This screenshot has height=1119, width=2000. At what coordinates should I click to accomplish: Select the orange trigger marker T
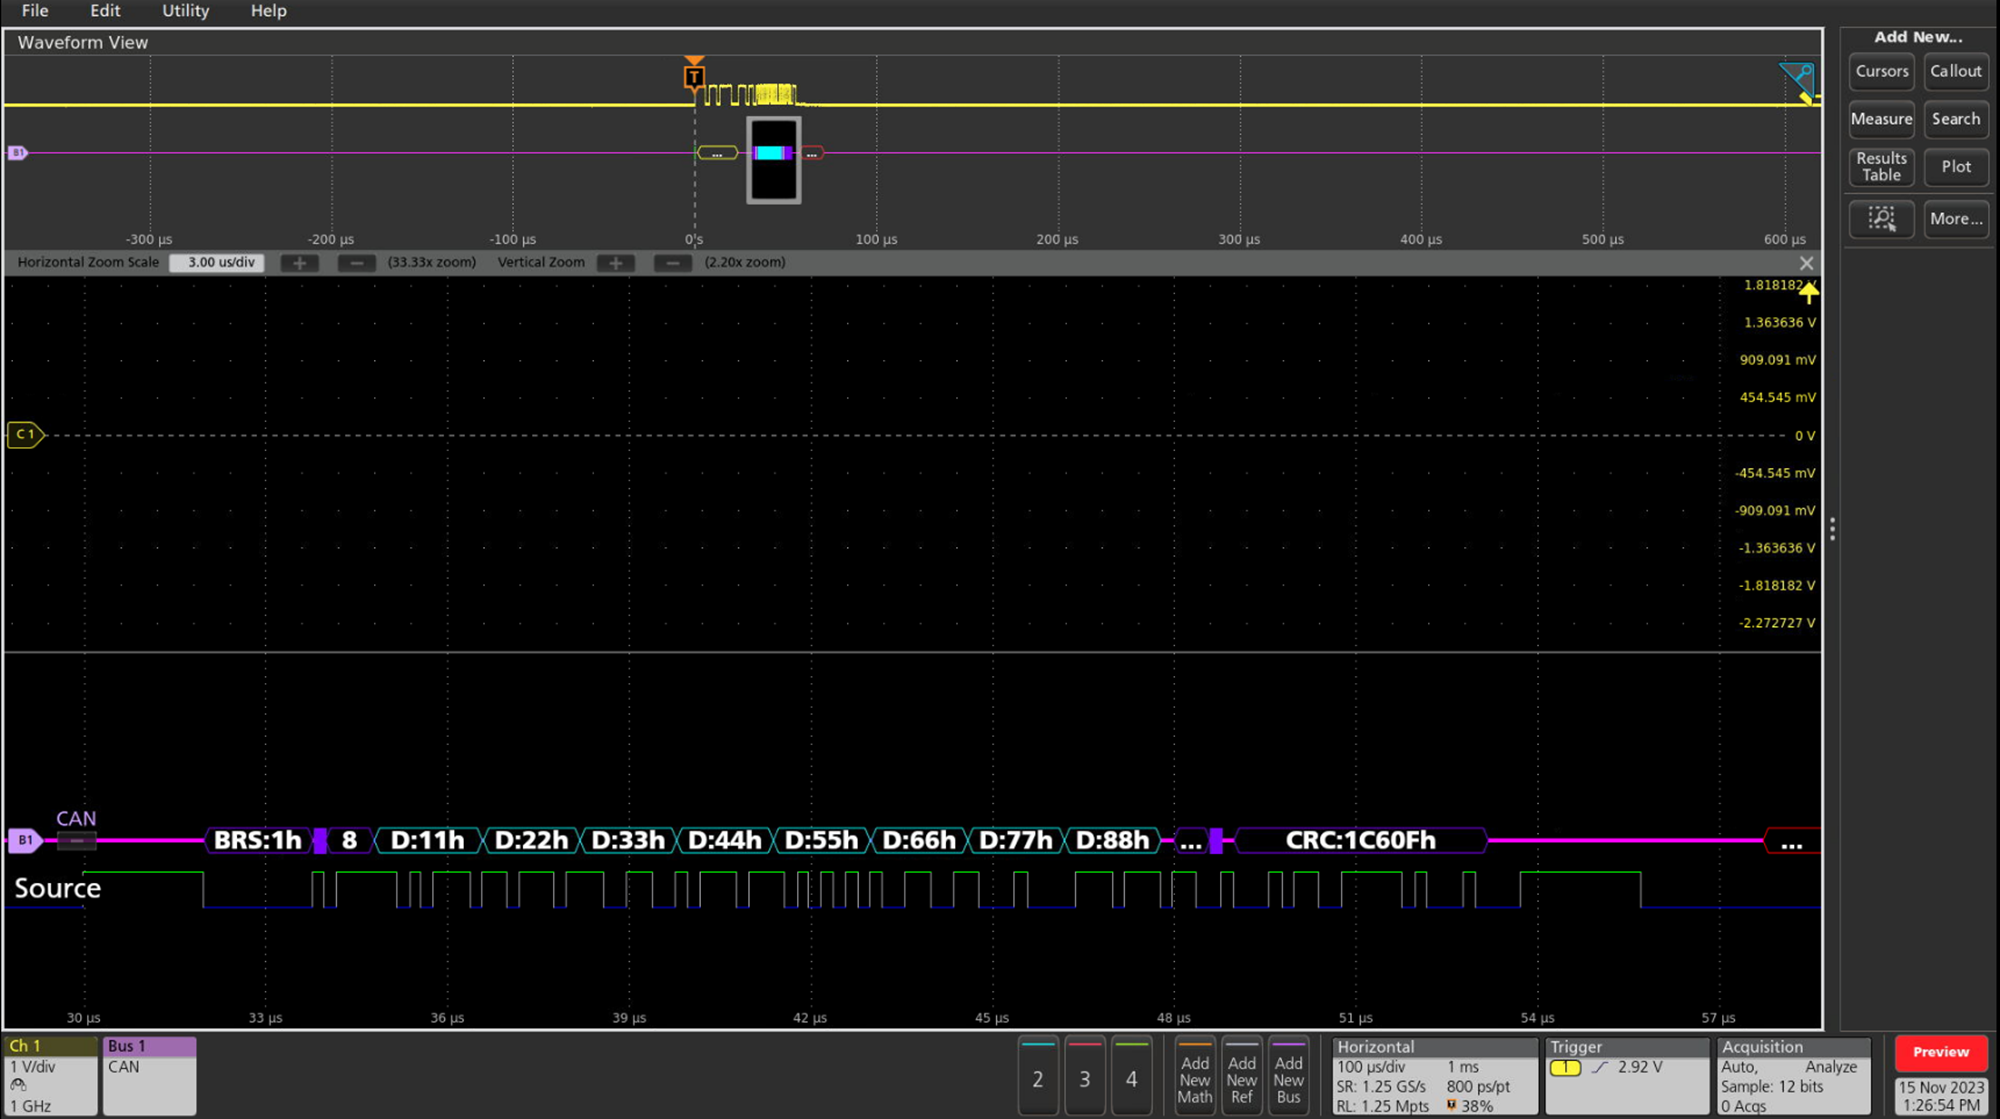click(694, 75)
